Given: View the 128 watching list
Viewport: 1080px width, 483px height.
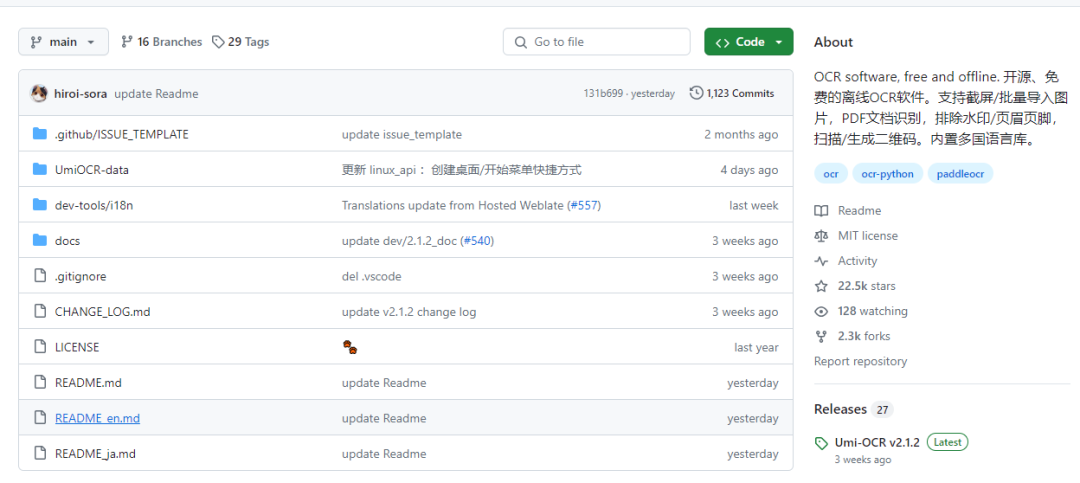Looking at the screenshot, I should pyautogui.click(x=873, y=311).
